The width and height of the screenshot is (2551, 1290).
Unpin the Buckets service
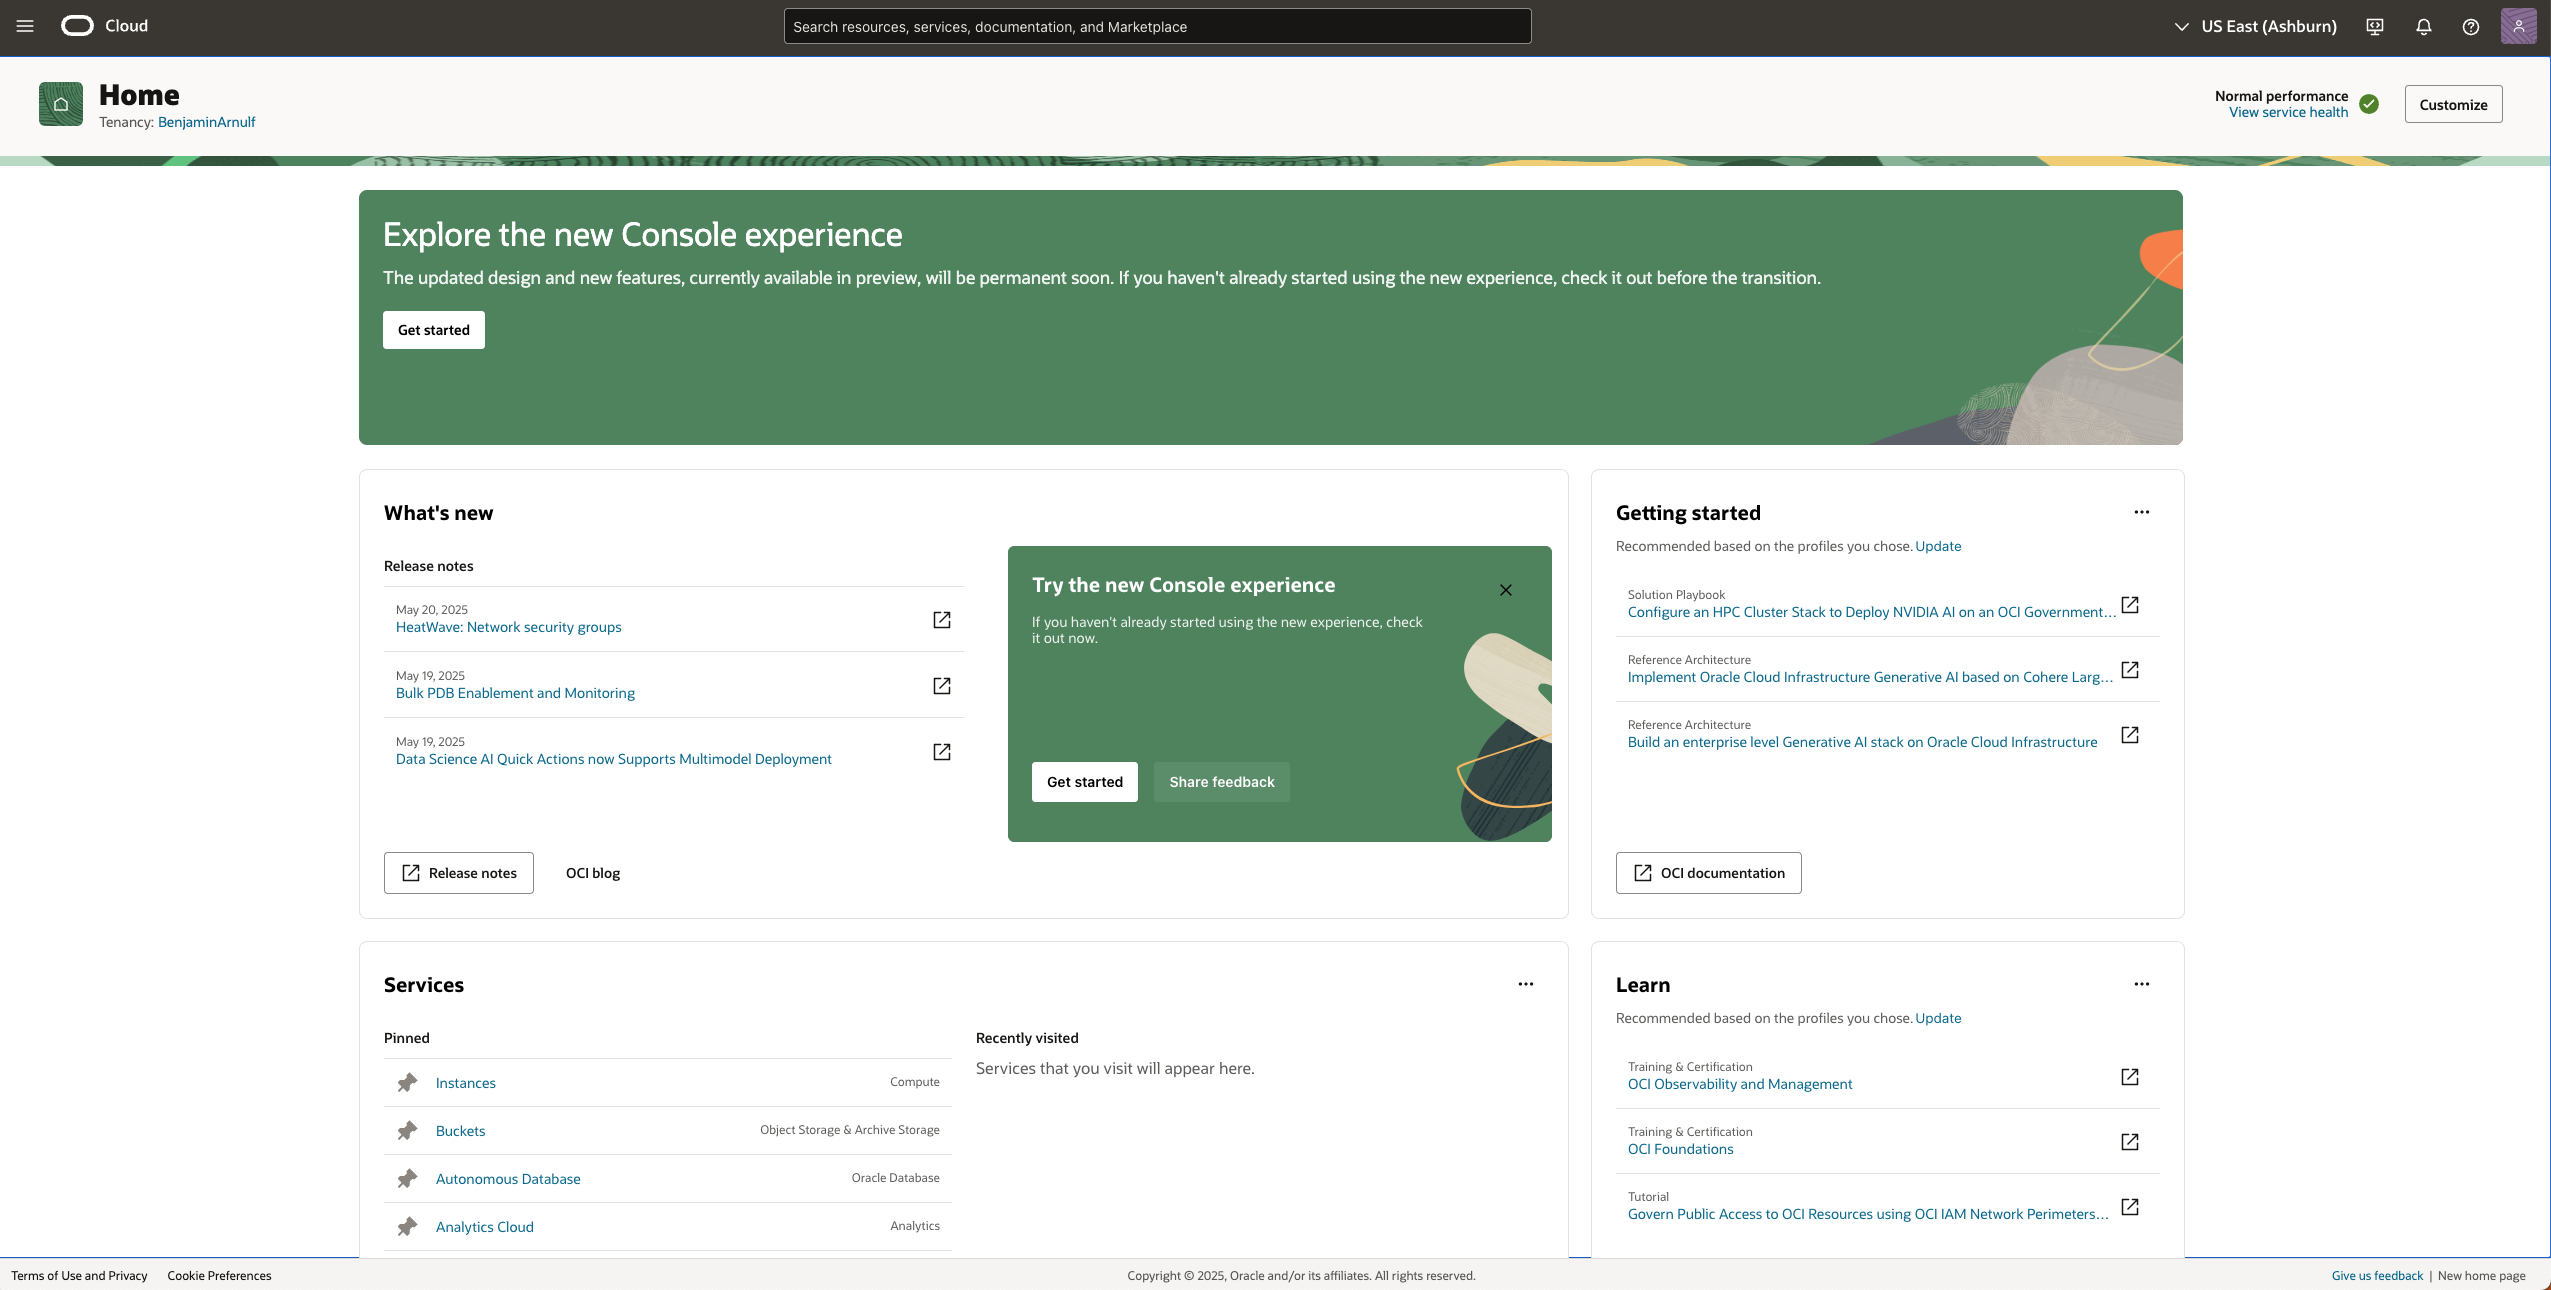(x=407, y=1131)
